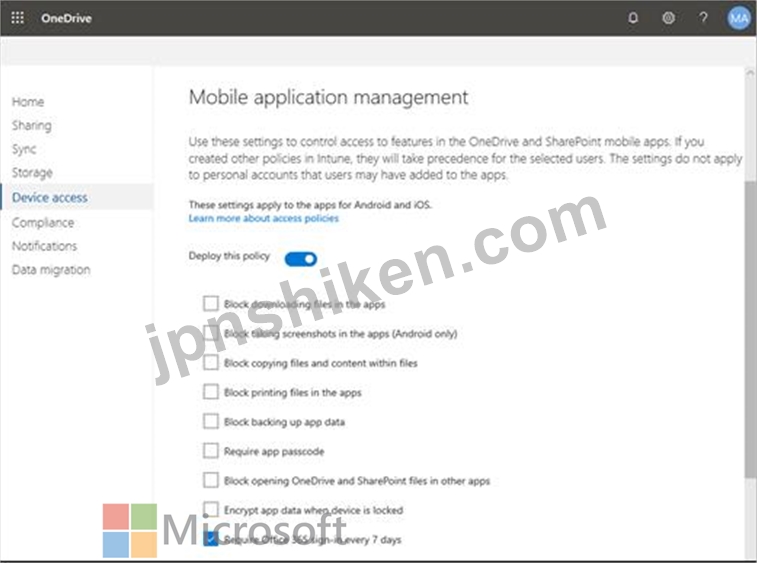757x563 pixels.
Task: Check Block backing up app data
Action: 210,422
